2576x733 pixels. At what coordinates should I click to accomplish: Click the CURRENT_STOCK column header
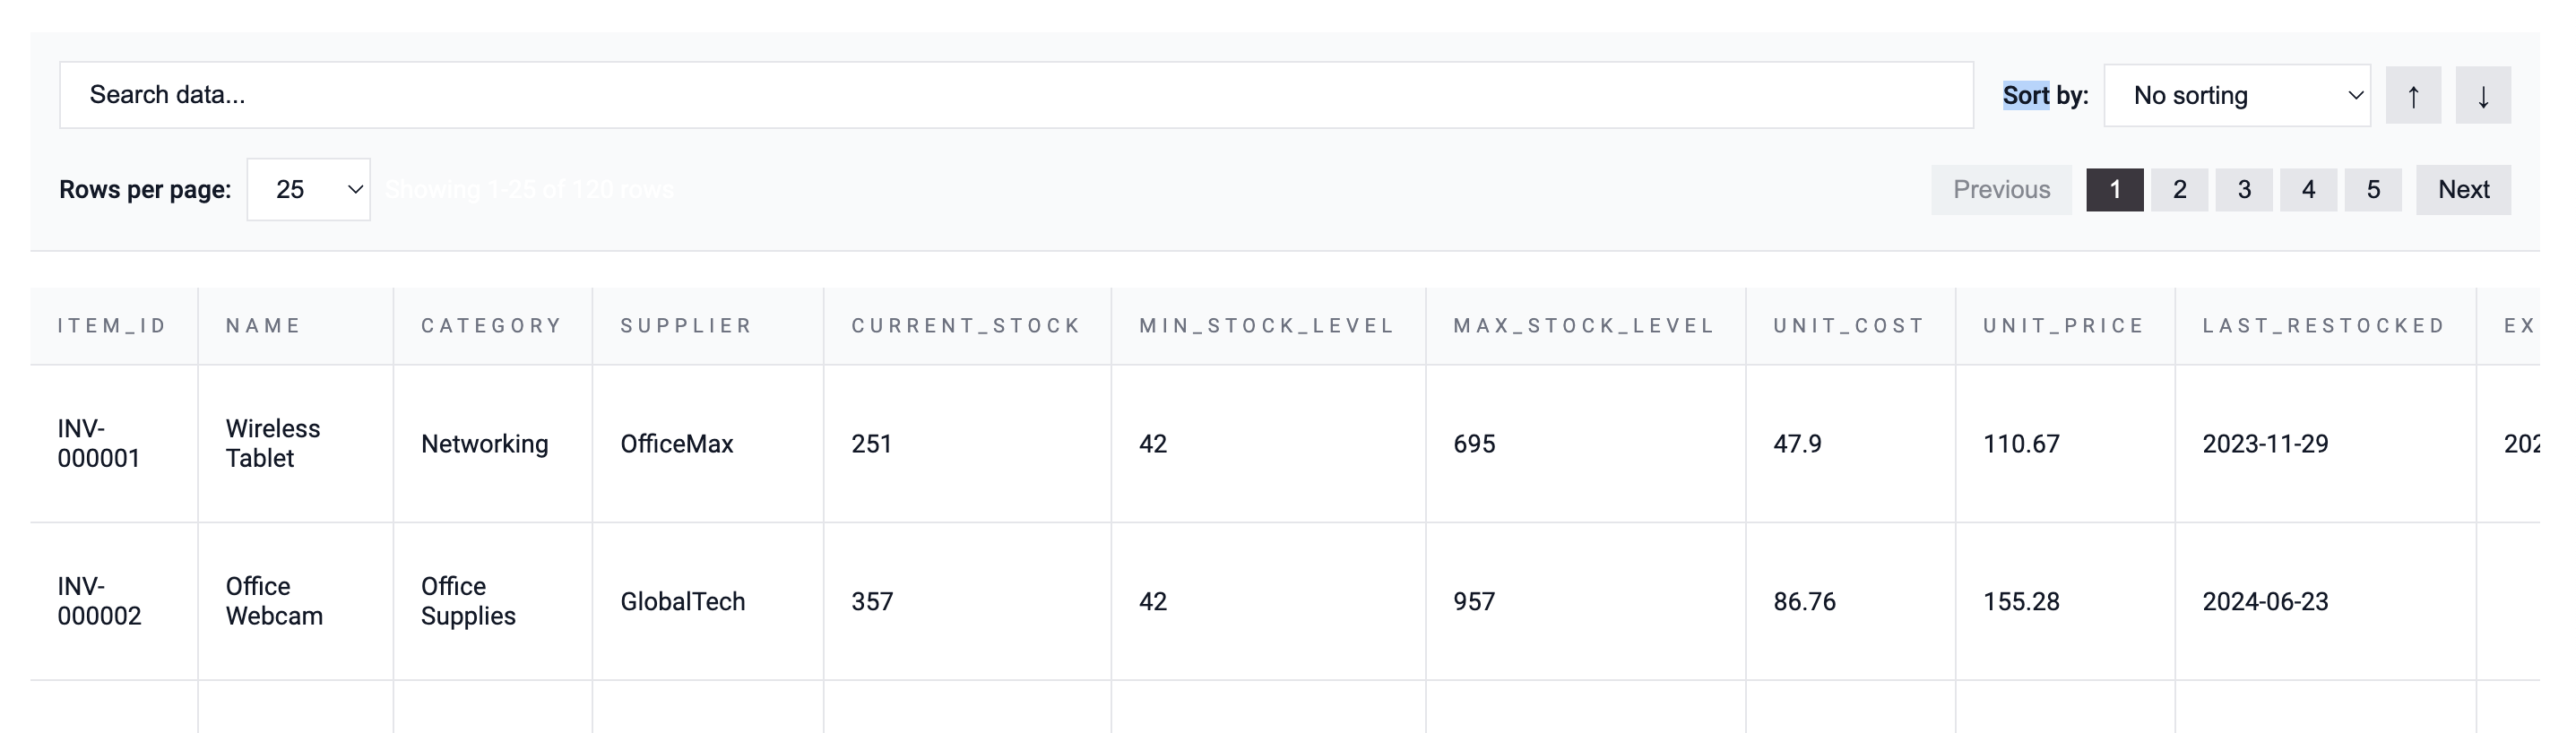(x=966, y=326)
